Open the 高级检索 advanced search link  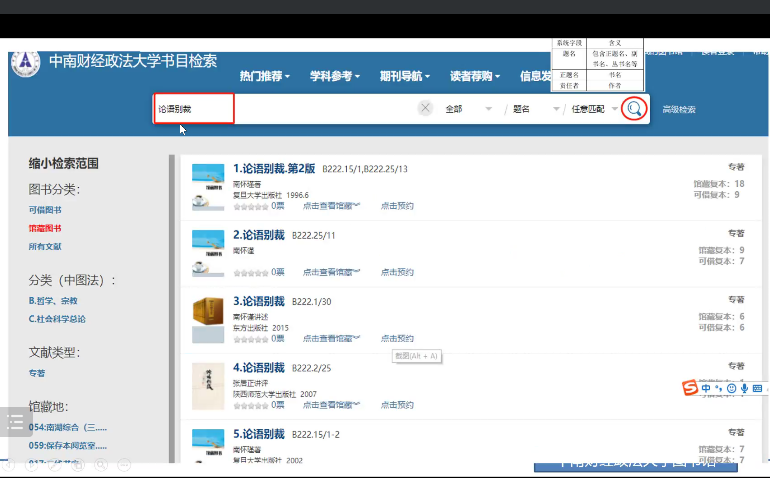click(679, 109)
